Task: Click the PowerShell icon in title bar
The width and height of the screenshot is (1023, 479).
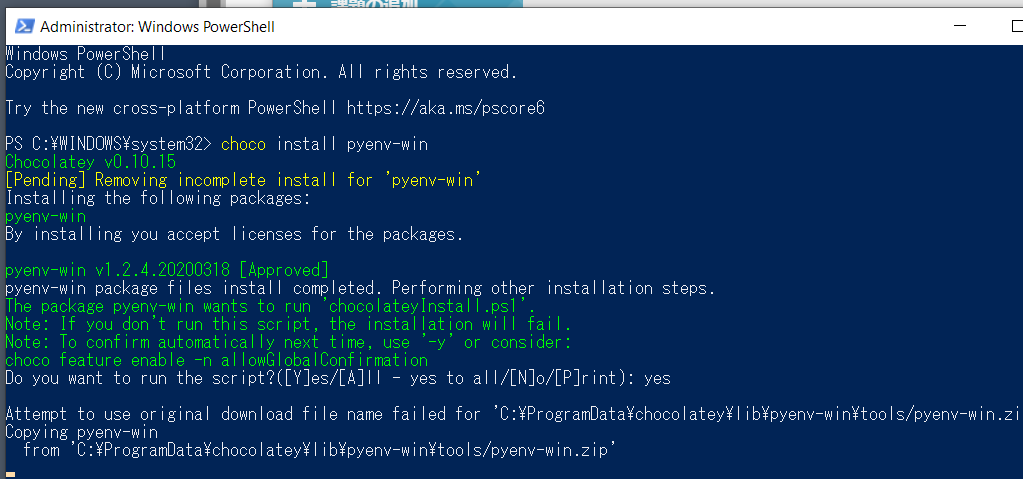Action: (x=25, y=26)
